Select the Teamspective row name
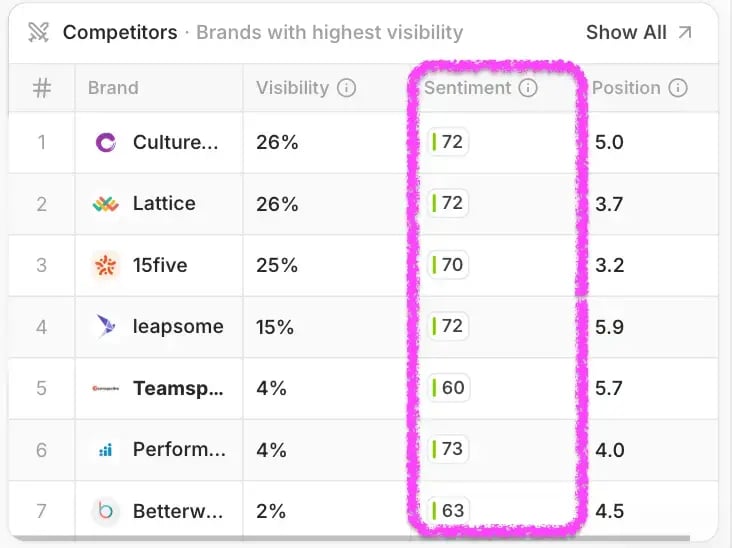Screen dimensions: 732x548 (x=176, y=388)
